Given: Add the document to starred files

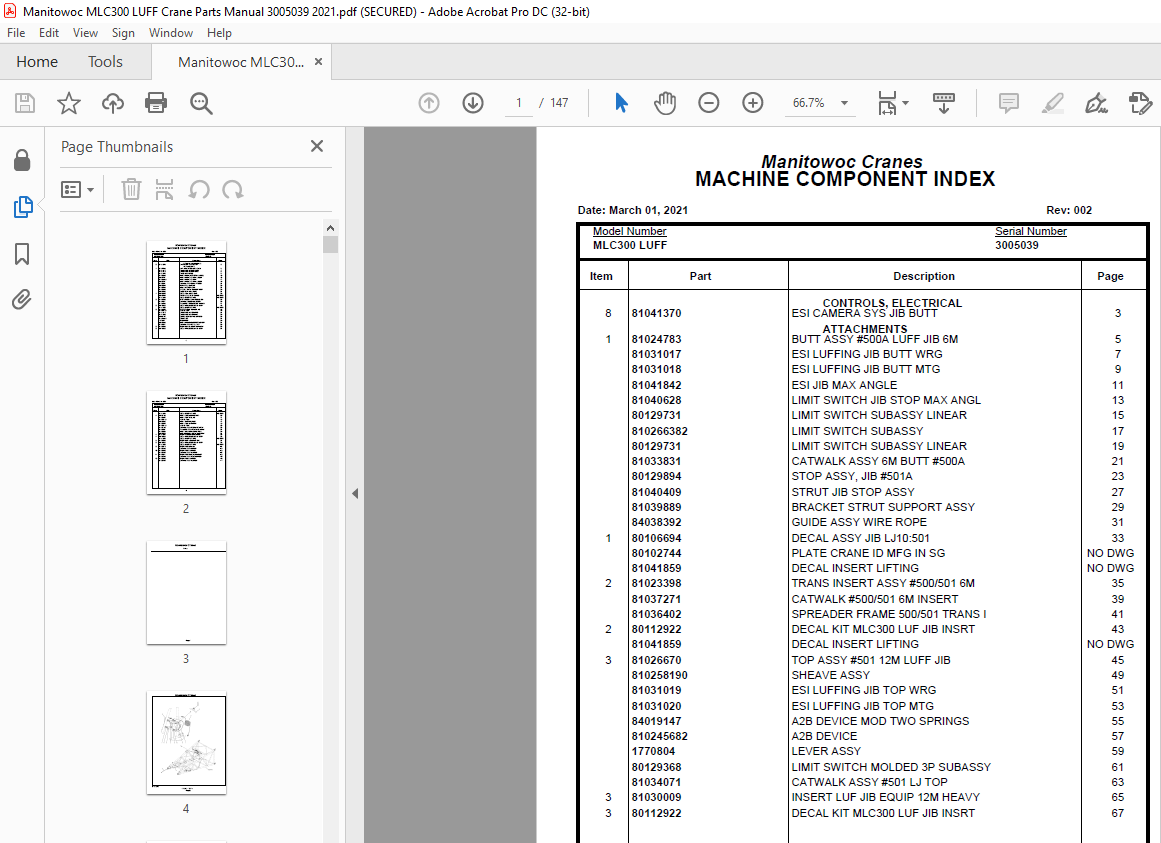Looking at the screenshot, I should [x=69, y=103].
